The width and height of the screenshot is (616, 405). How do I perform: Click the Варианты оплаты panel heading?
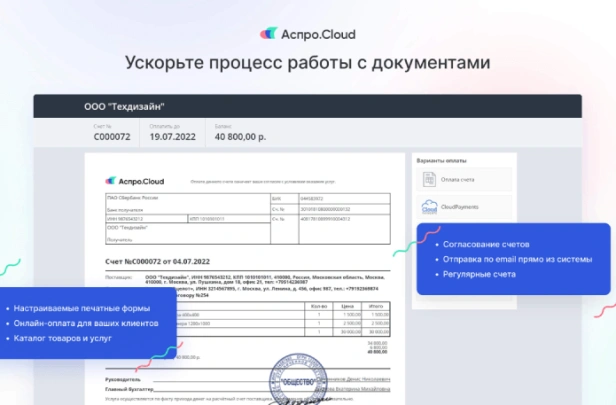point(441,161)
